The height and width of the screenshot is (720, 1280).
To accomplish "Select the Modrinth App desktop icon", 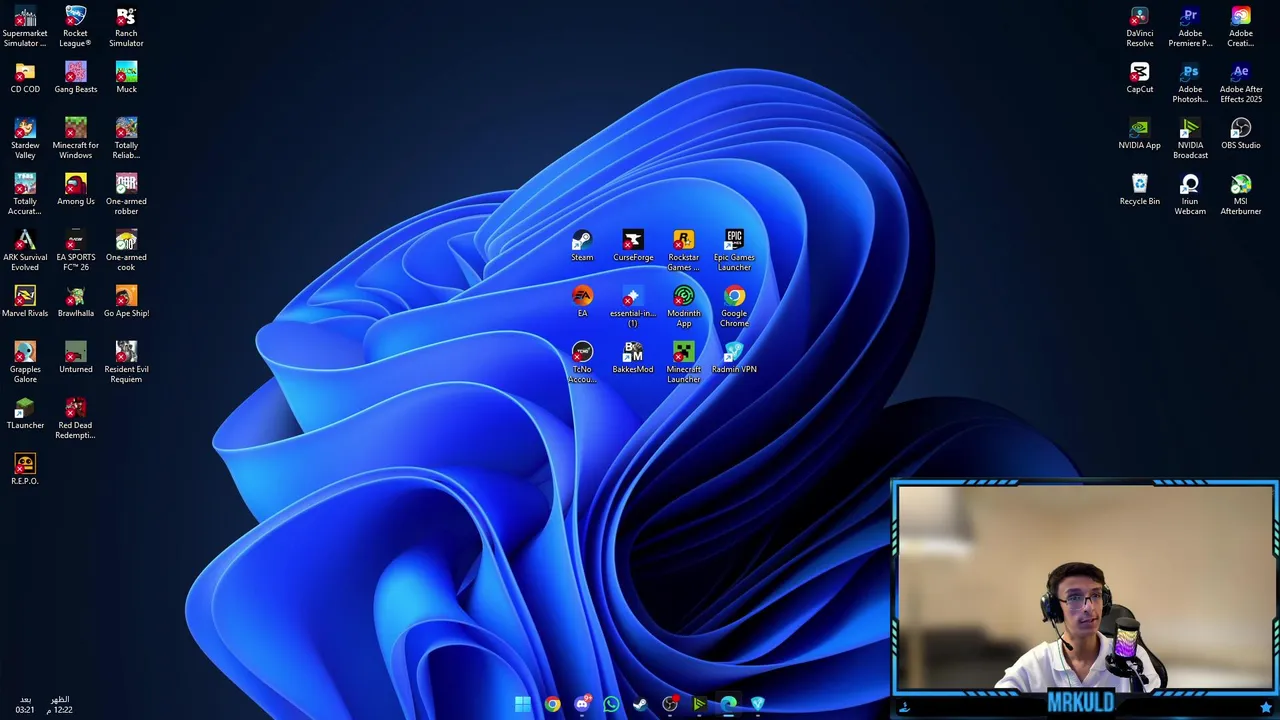I will point(684,307).
